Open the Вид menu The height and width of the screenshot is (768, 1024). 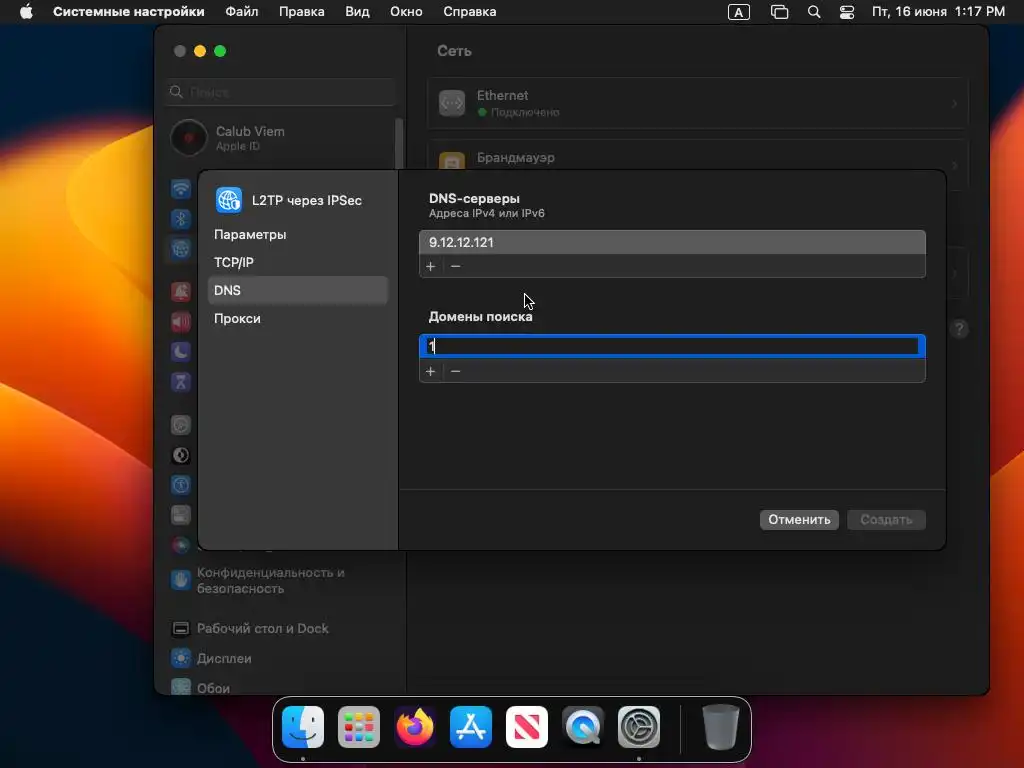point(357,12)
